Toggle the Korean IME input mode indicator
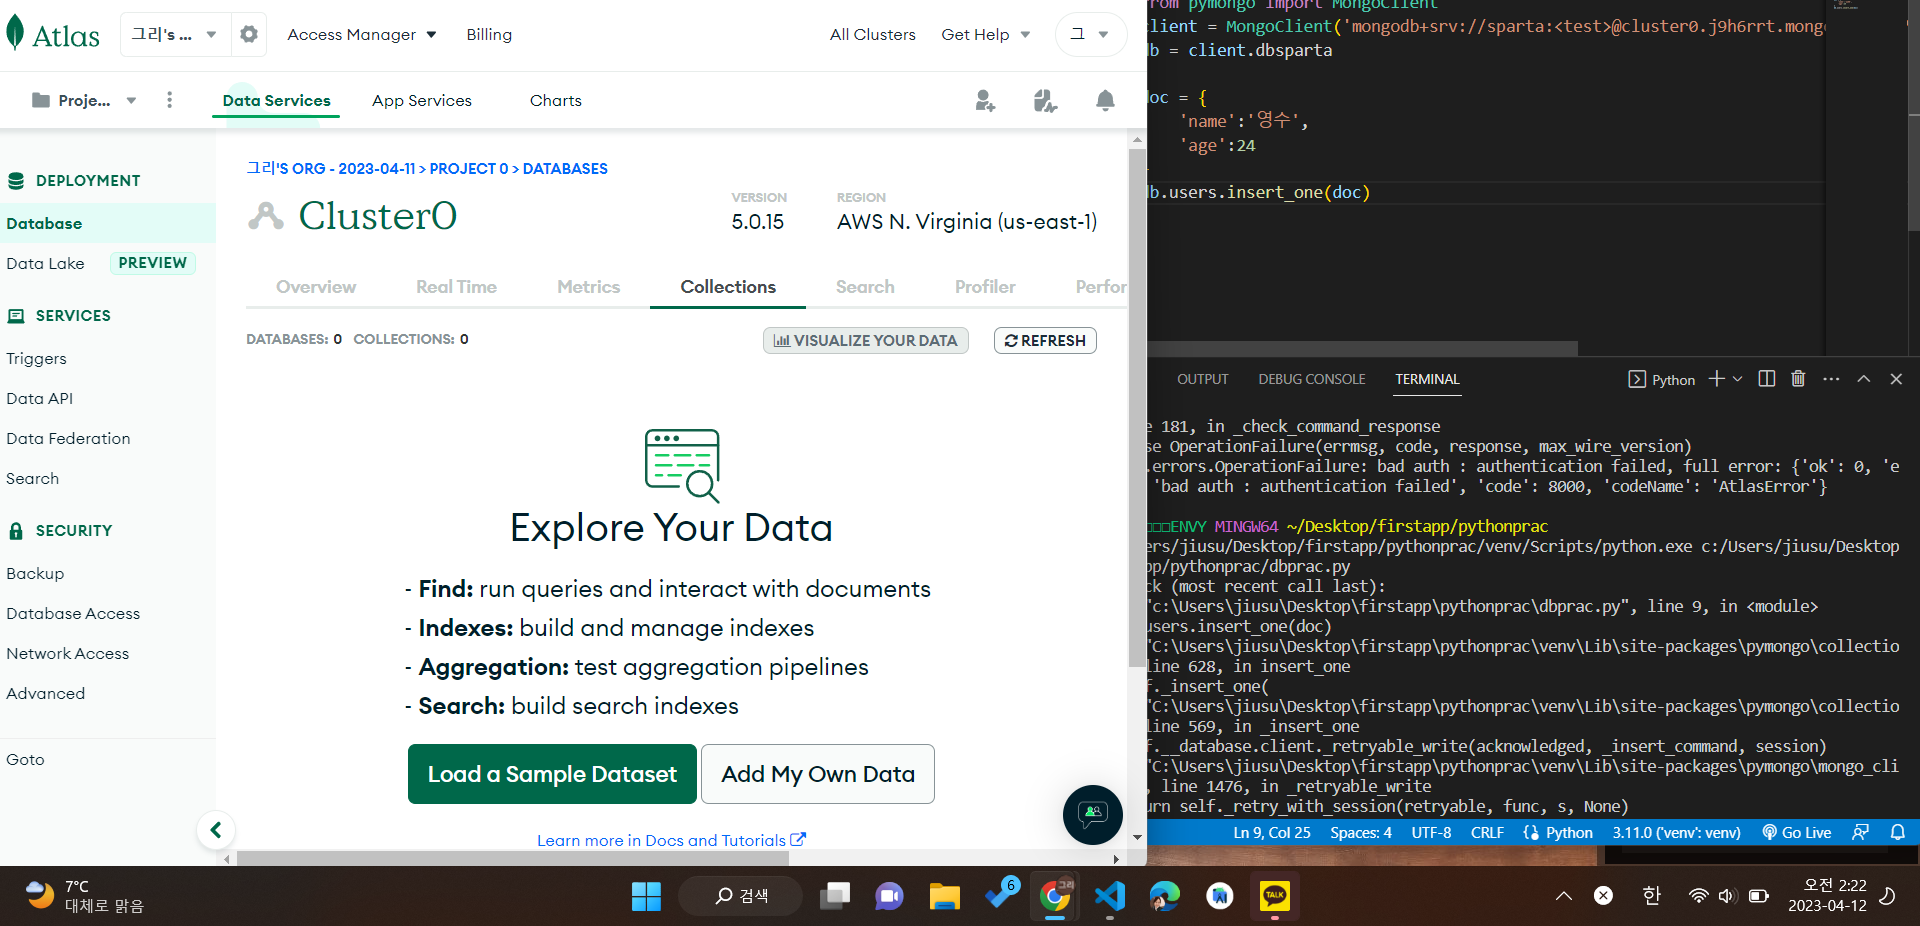1920x926 pixels. (1651, 896)
